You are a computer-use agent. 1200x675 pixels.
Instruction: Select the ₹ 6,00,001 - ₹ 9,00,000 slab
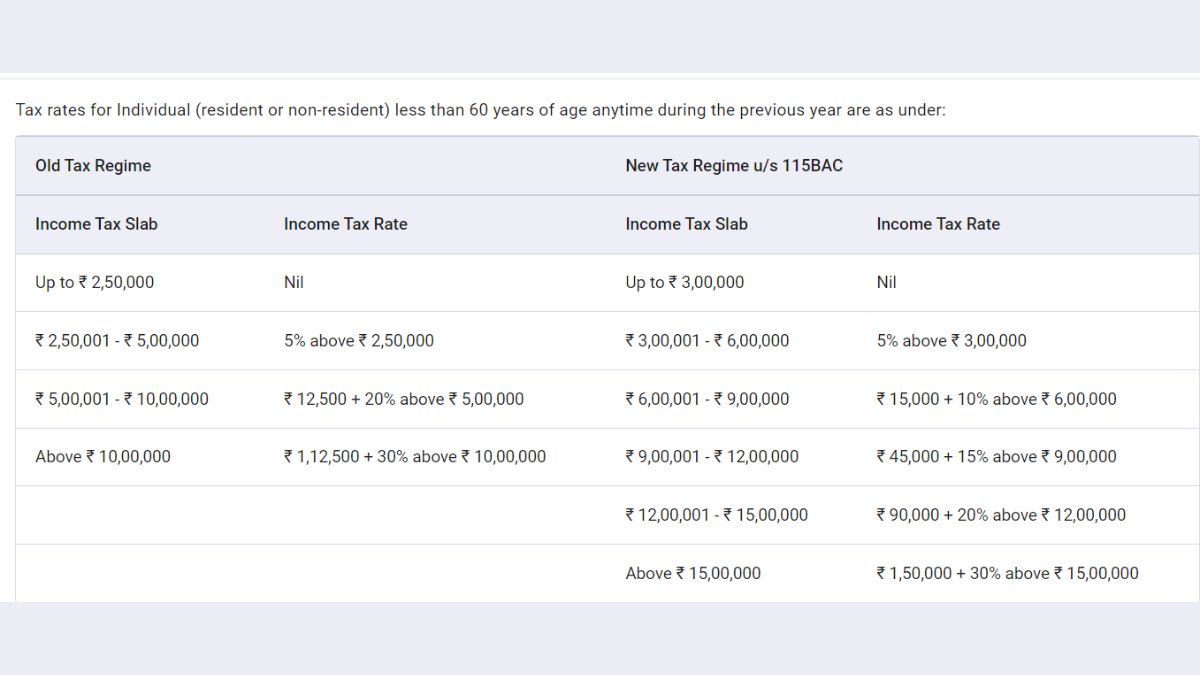pos(707,399)
